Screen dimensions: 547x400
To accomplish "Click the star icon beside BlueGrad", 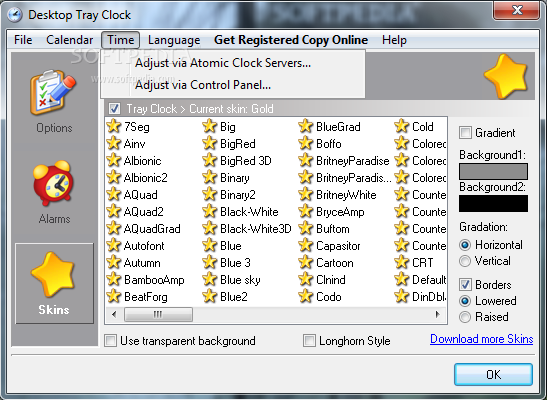I will click(x=305, y=126).
